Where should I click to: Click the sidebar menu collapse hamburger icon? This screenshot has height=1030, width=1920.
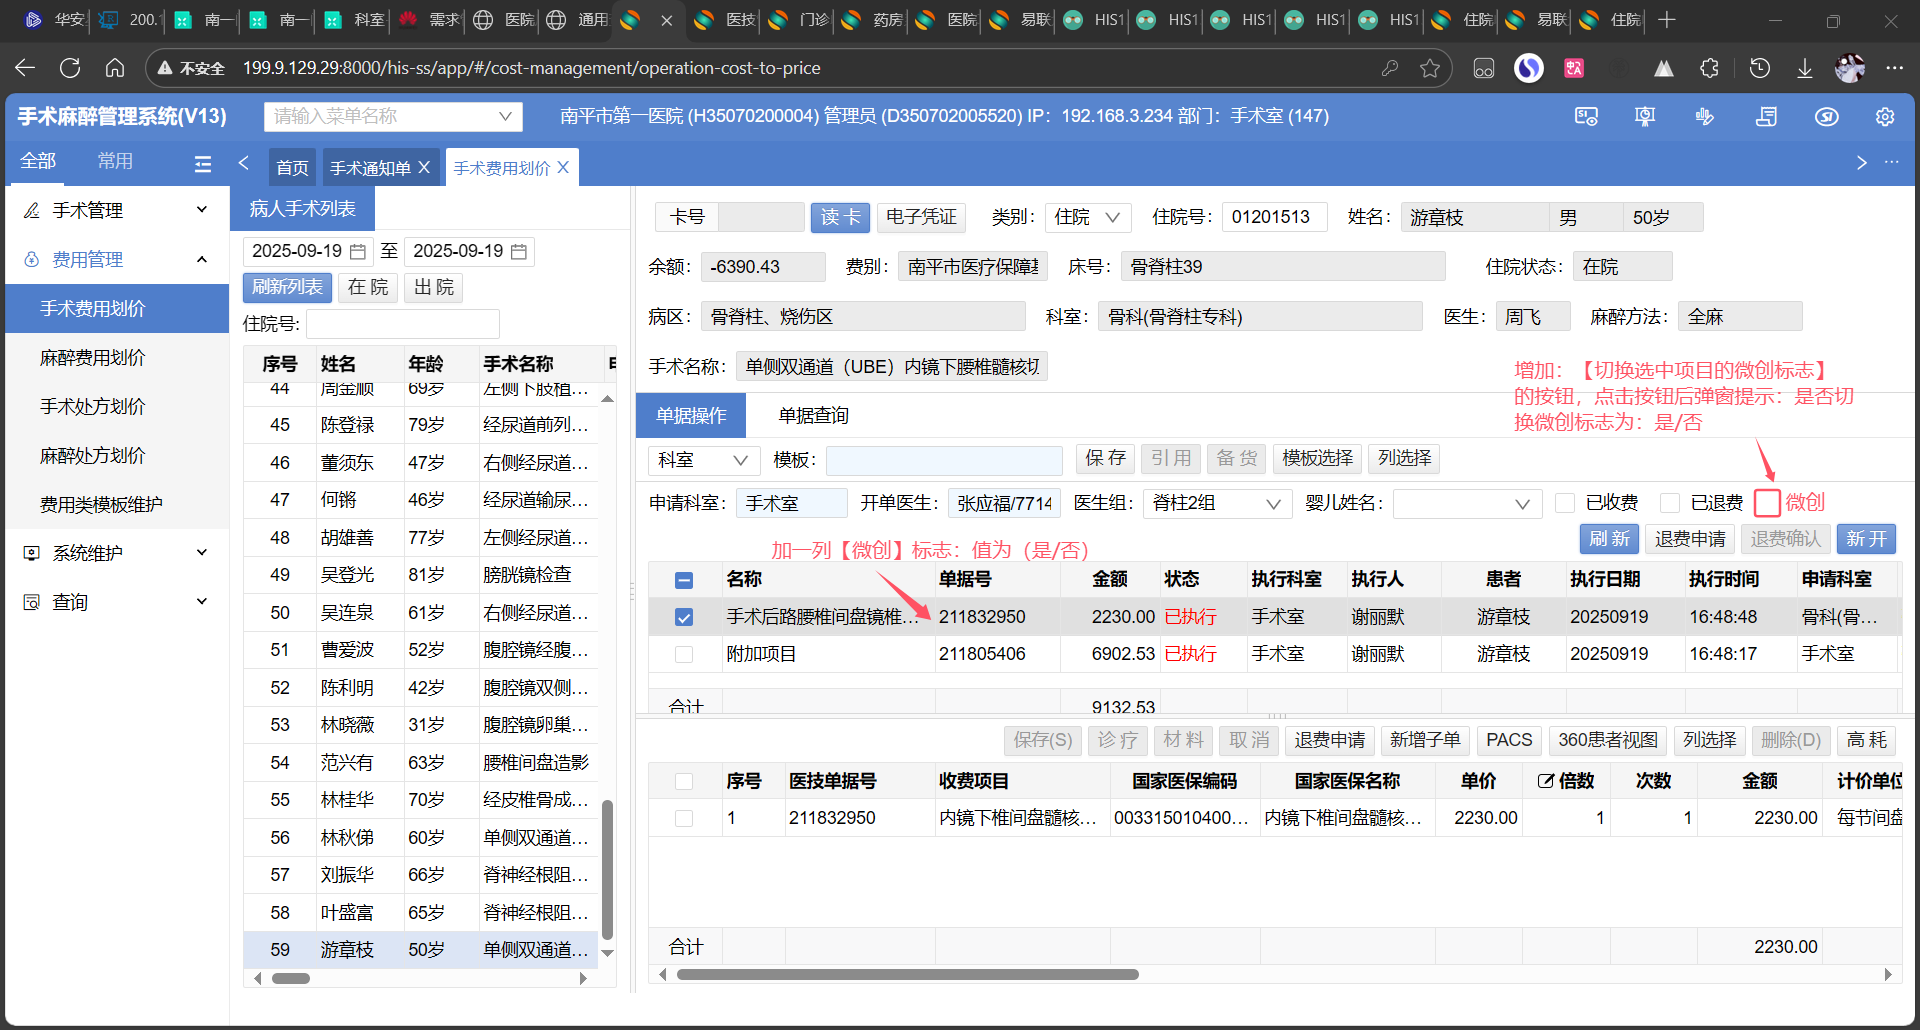click(203, 164)
